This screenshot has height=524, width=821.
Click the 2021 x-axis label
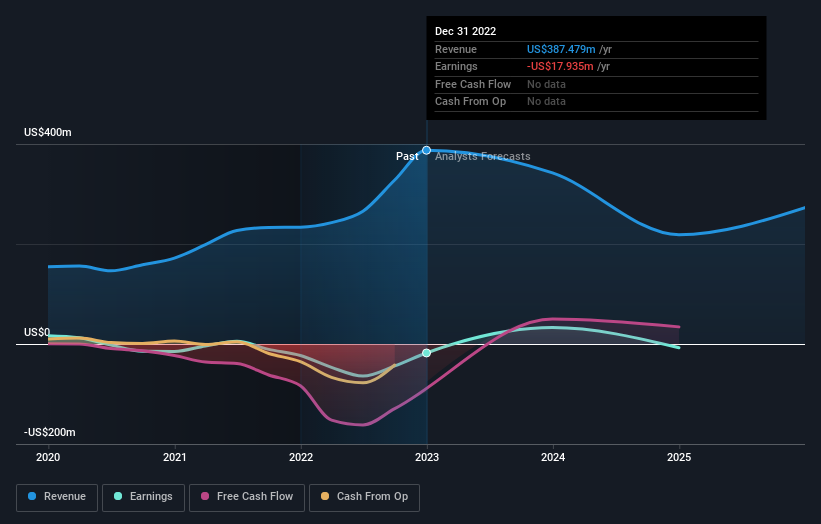coord(174,458)
